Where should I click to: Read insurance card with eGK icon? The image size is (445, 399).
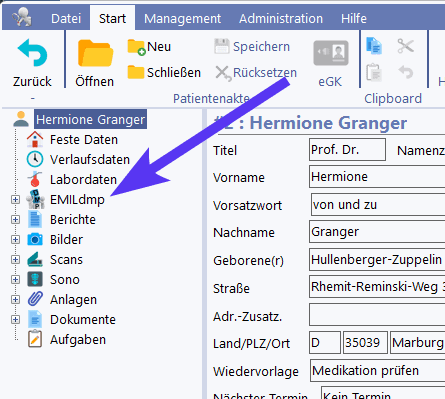coord(331,53)
